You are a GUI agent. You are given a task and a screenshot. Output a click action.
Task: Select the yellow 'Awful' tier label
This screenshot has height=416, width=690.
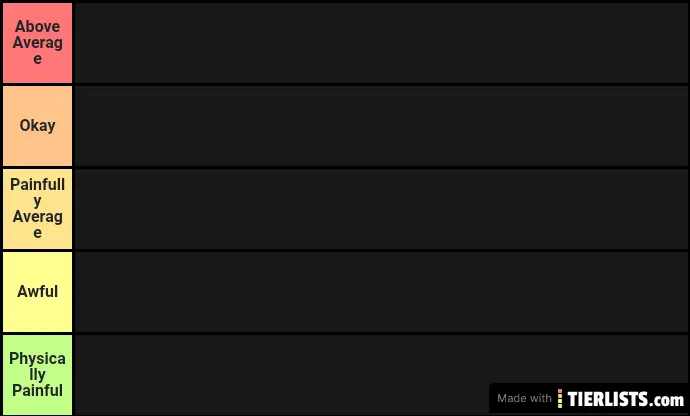pos(37,292)
